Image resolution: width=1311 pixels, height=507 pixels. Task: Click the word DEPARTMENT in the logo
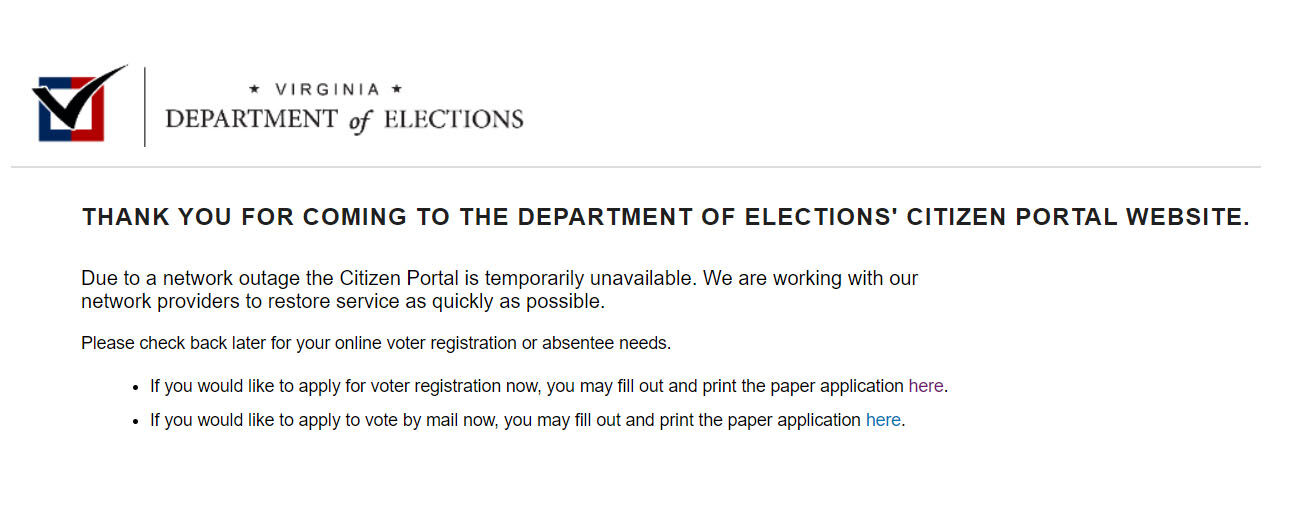[251, 120]
